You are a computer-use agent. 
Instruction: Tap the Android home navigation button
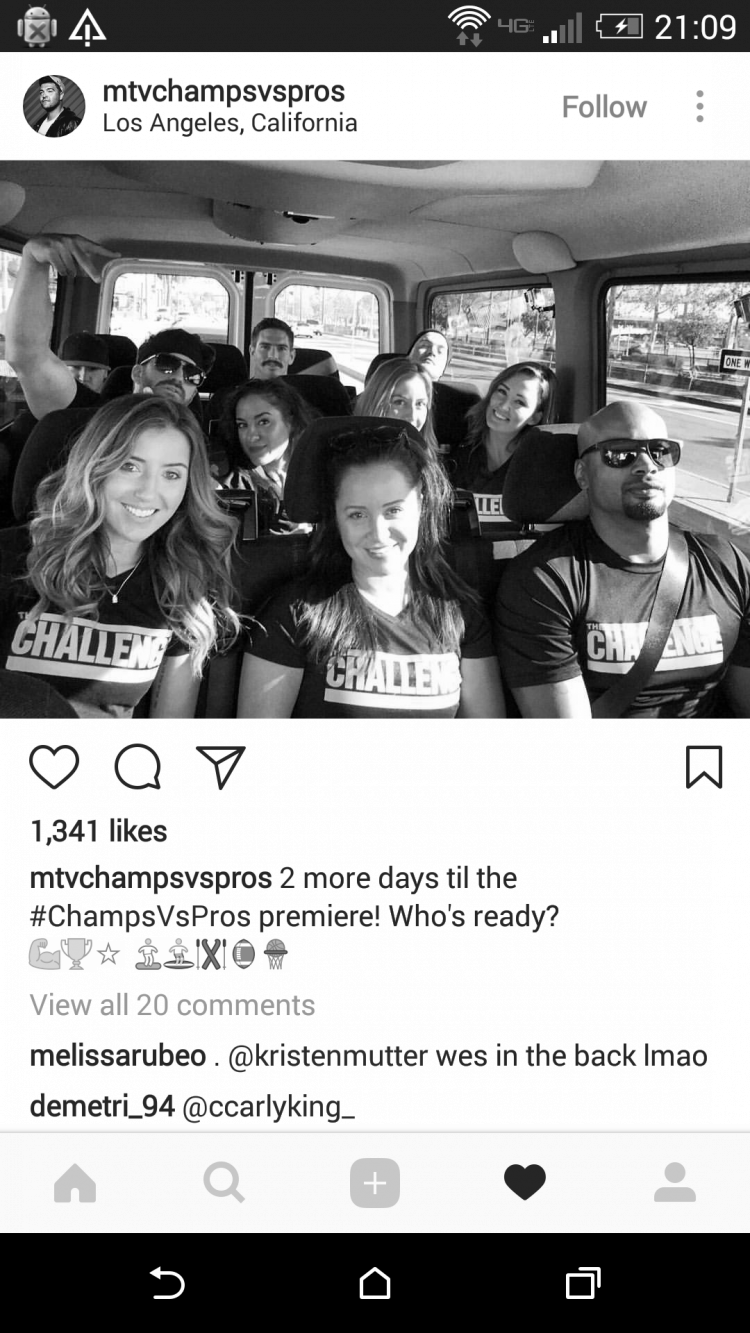[x=375, y=1283]
